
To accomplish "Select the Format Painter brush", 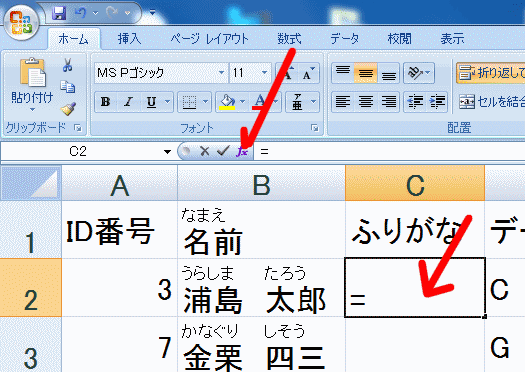I will pos(68,109).
